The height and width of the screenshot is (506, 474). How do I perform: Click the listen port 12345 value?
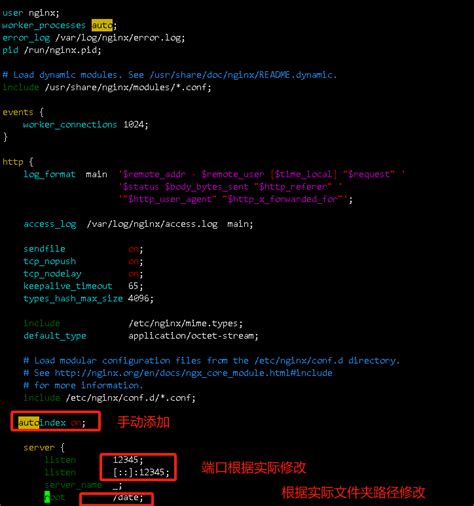coord(125,460)
